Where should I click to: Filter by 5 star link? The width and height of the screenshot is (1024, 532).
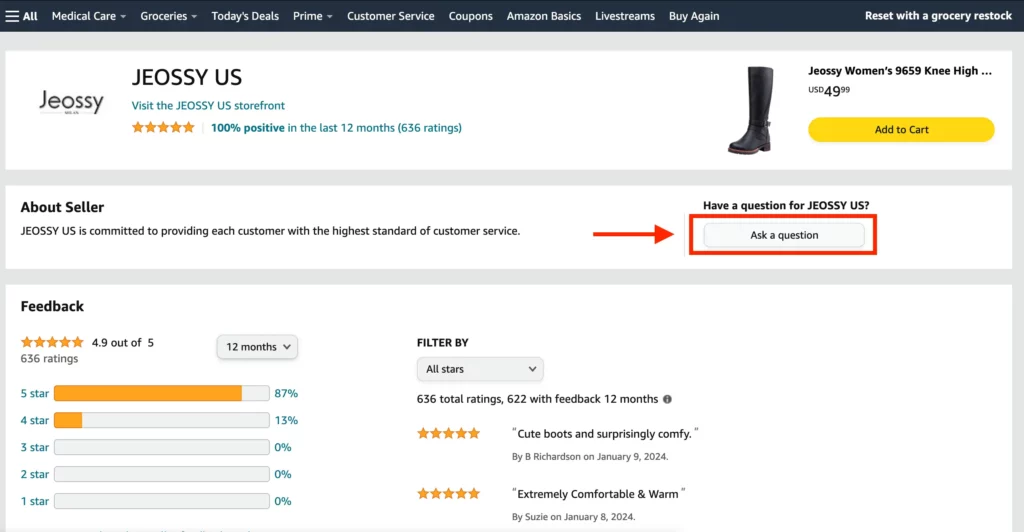point(35,393)
